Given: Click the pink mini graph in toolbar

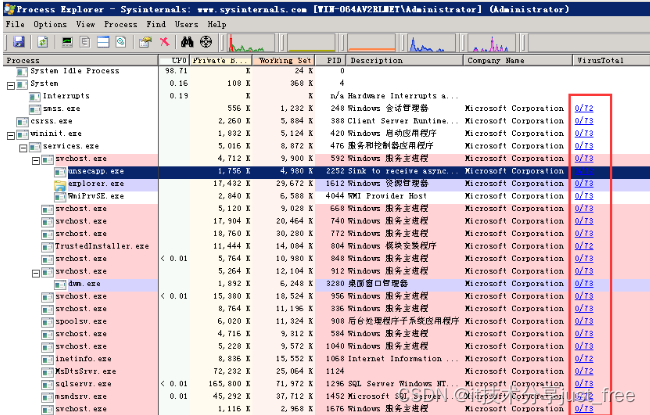Looking at the screenshot, I should tap(492, 43).
